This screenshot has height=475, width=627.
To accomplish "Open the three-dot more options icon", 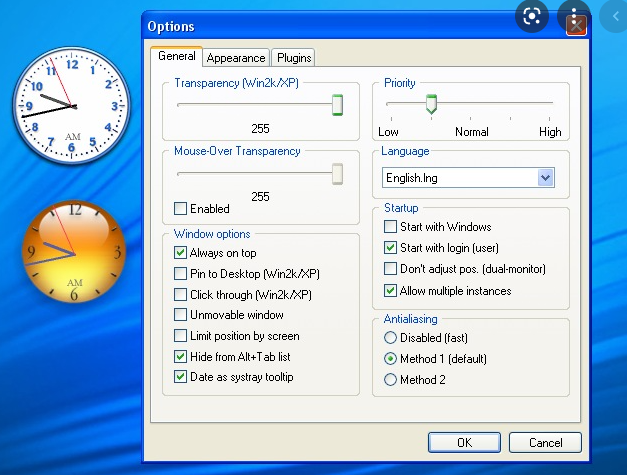I will 573,16.
